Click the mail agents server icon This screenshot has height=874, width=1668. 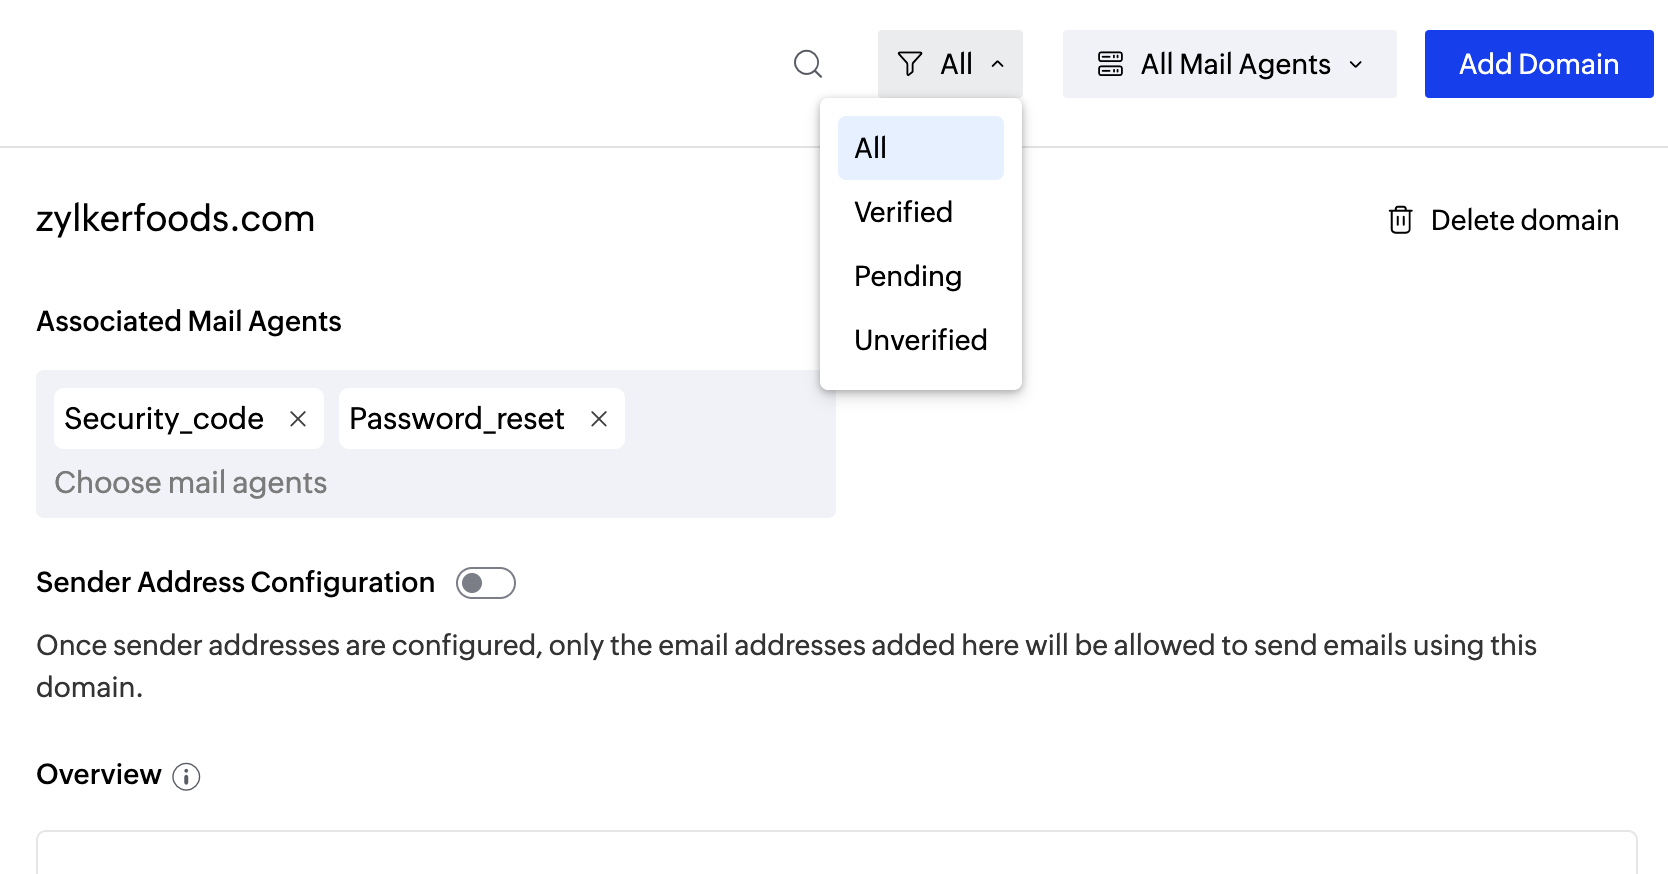pos(1110,64)
